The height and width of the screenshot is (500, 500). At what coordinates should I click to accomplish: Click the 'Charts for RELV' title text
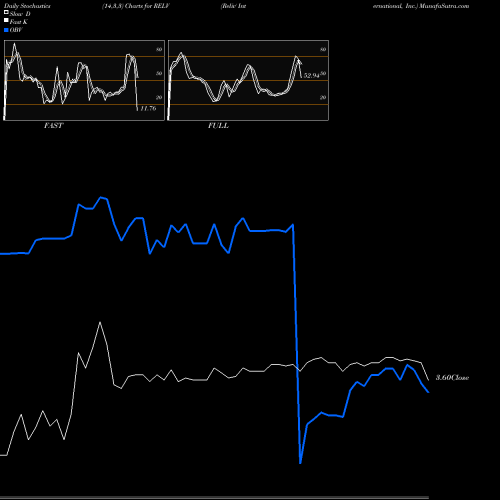(147, 6)
